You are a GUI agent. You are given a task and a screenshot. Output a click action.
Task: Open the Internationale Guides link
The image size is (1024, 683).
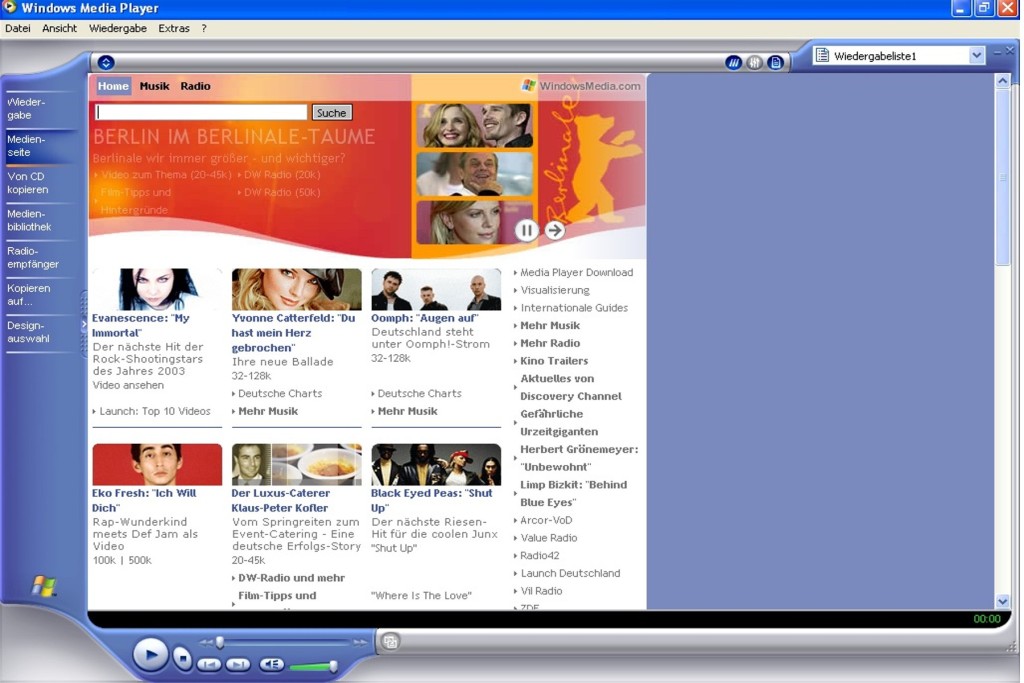(574, 308)
